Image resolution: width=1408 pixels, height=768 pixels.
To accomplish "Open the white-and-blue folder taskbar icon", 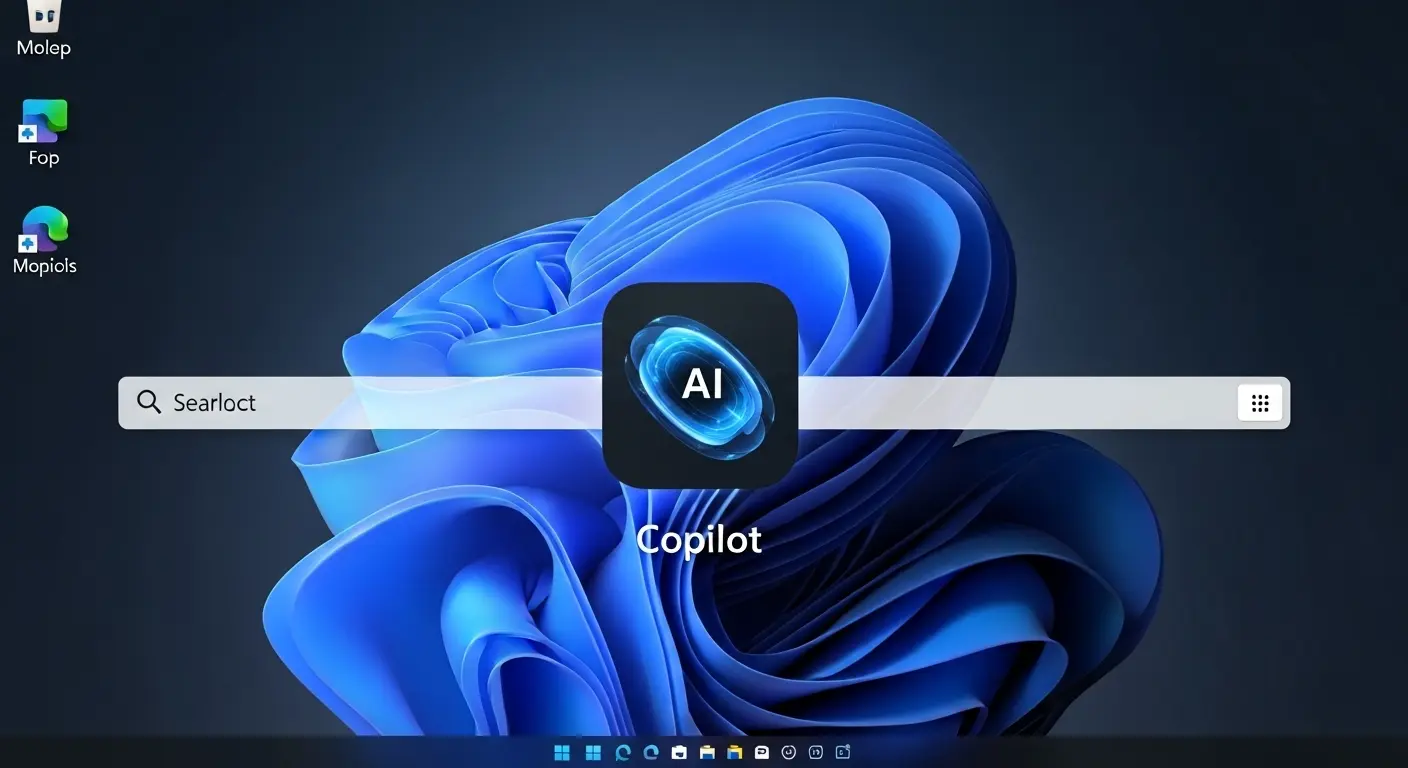I will point(707,752).
